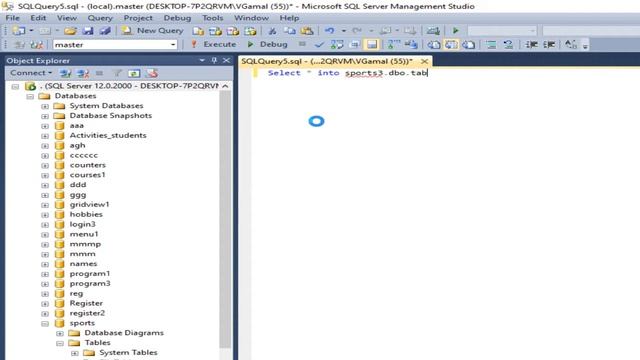This screenshot has height=360, width=640.
Task: Select highlighted Results to Grid icon
Action: click(451, 44)
